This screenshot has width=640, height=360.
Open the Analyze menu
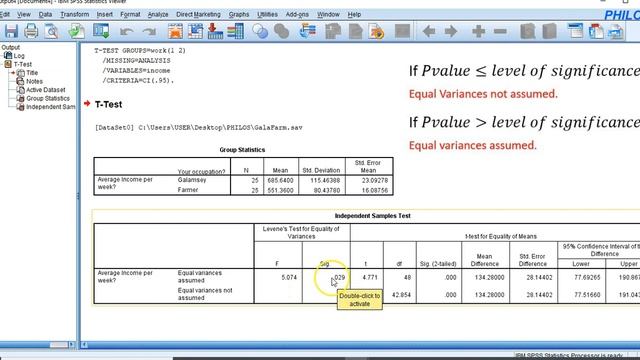pyautogui.click(x=158, y=14)
